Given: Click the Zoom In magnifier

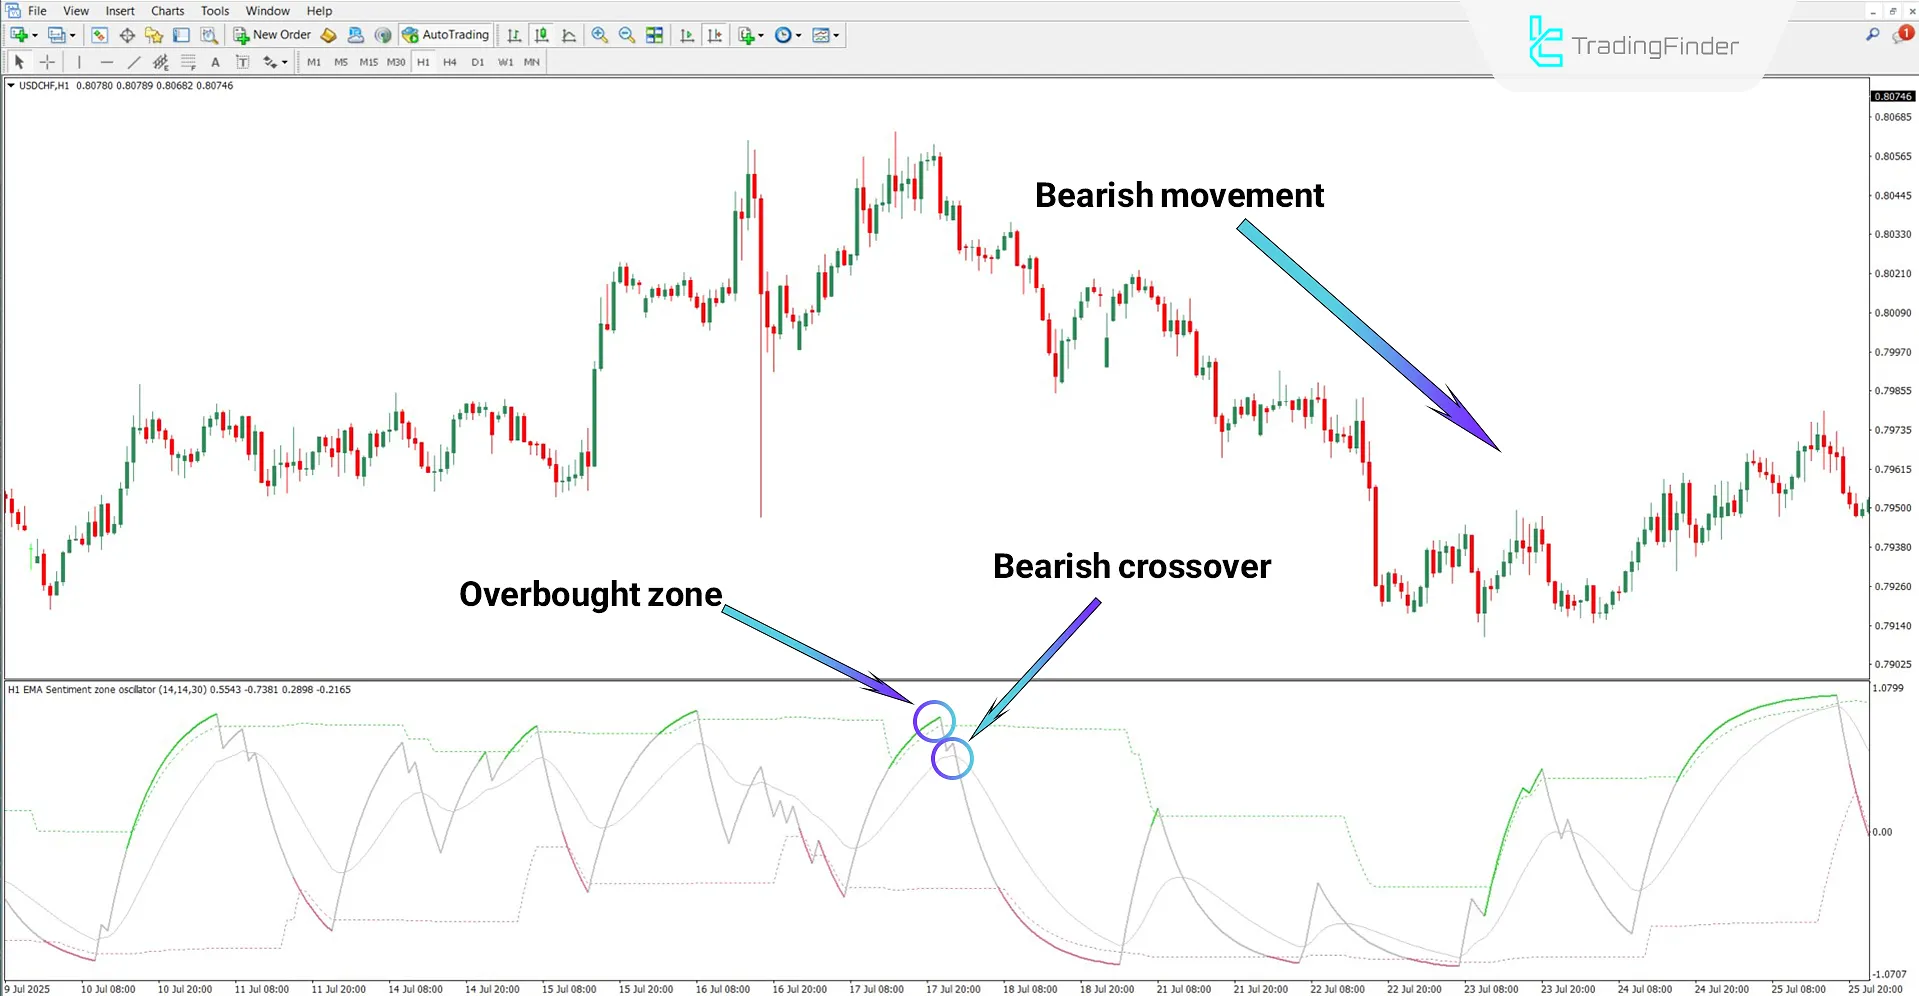Looking at the screenshot, I should (x=600, y=35).
